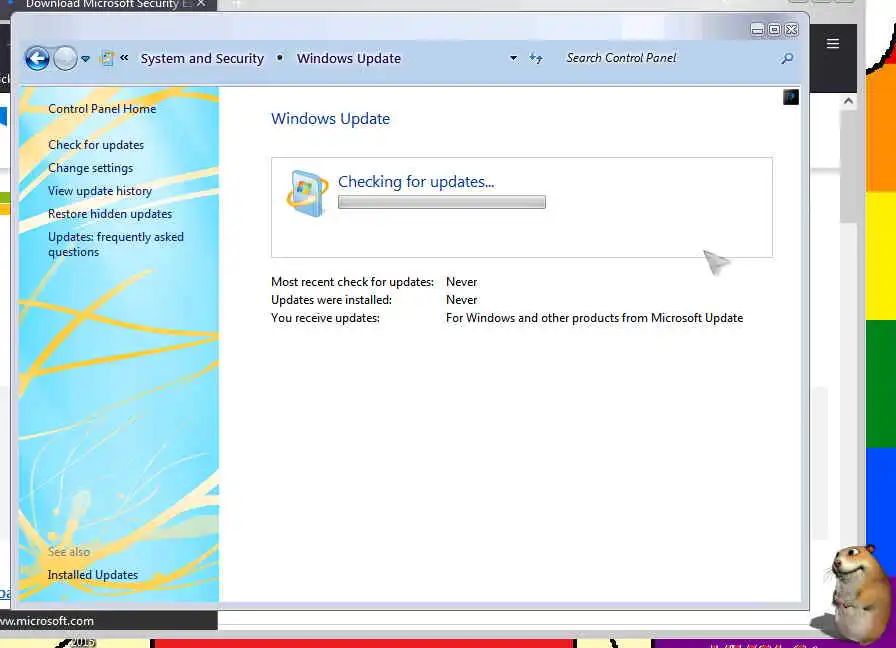Open the arrow after System and Security
This screenshot has width=896, height=648.
(x=280, y=58)
